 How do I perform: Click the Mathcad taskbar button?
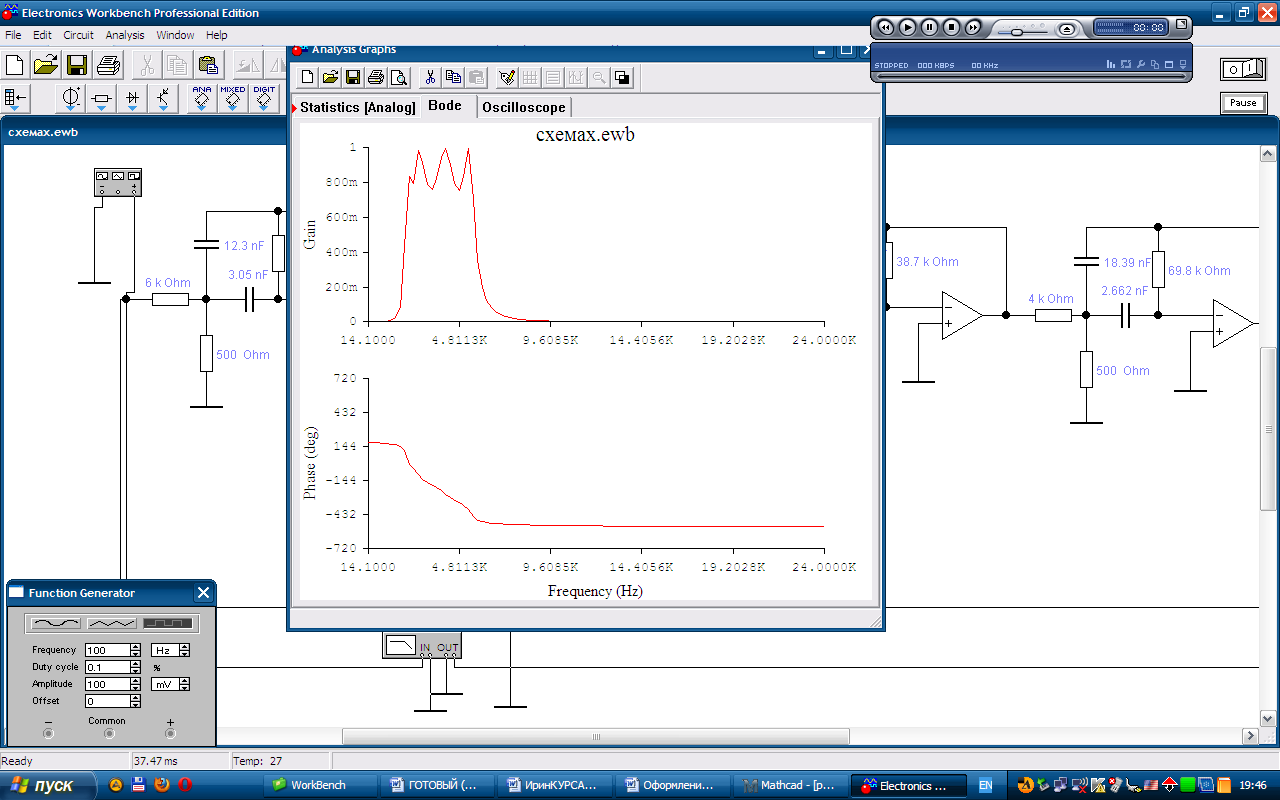coord(789,785)
